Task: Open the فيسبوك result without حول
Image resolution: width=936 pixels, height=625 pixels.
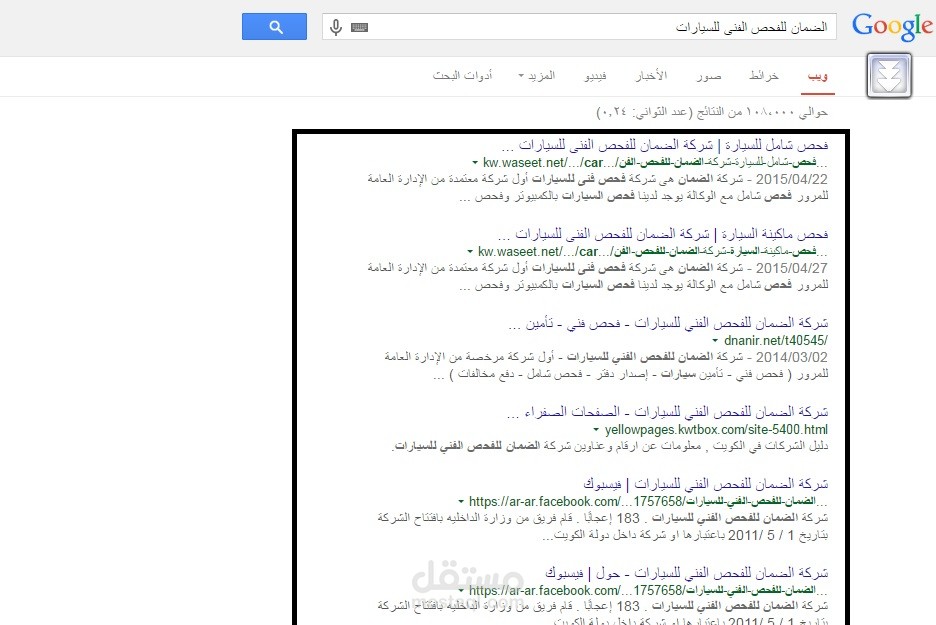Action: click(706, 484)
